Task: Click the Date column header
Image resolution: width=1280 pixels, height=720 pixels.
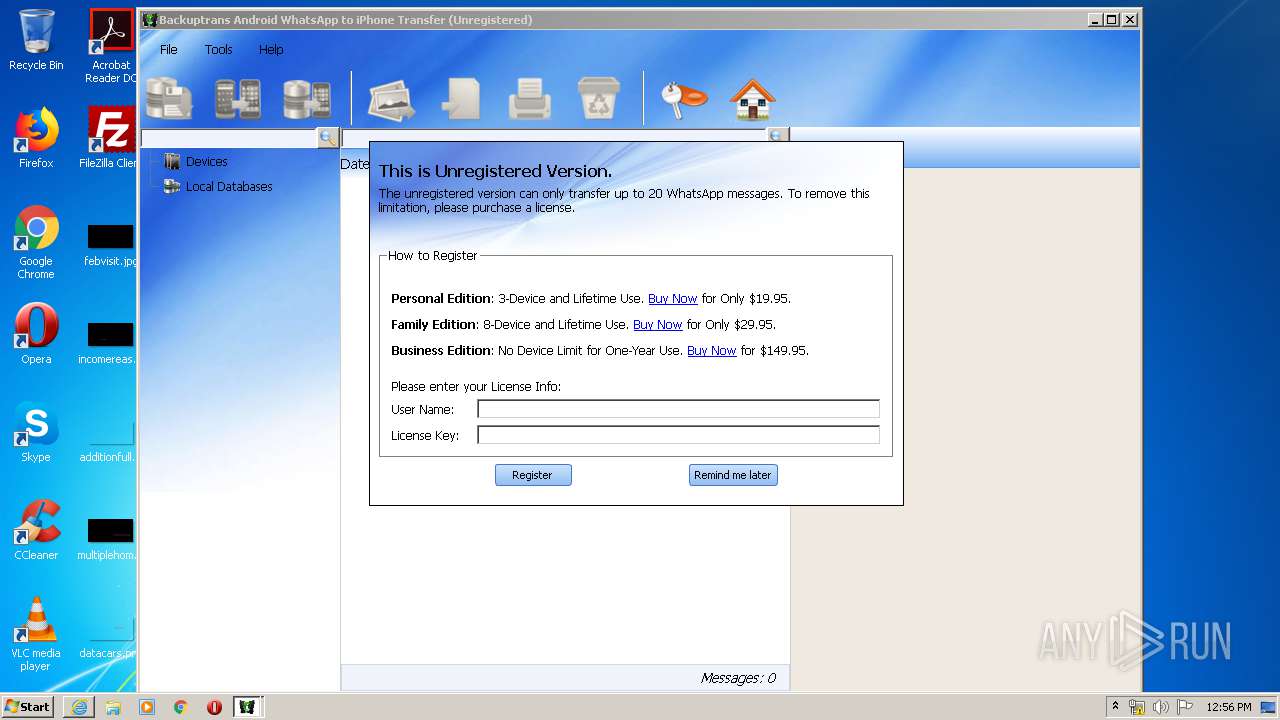Action: click(x=355, y=164)
